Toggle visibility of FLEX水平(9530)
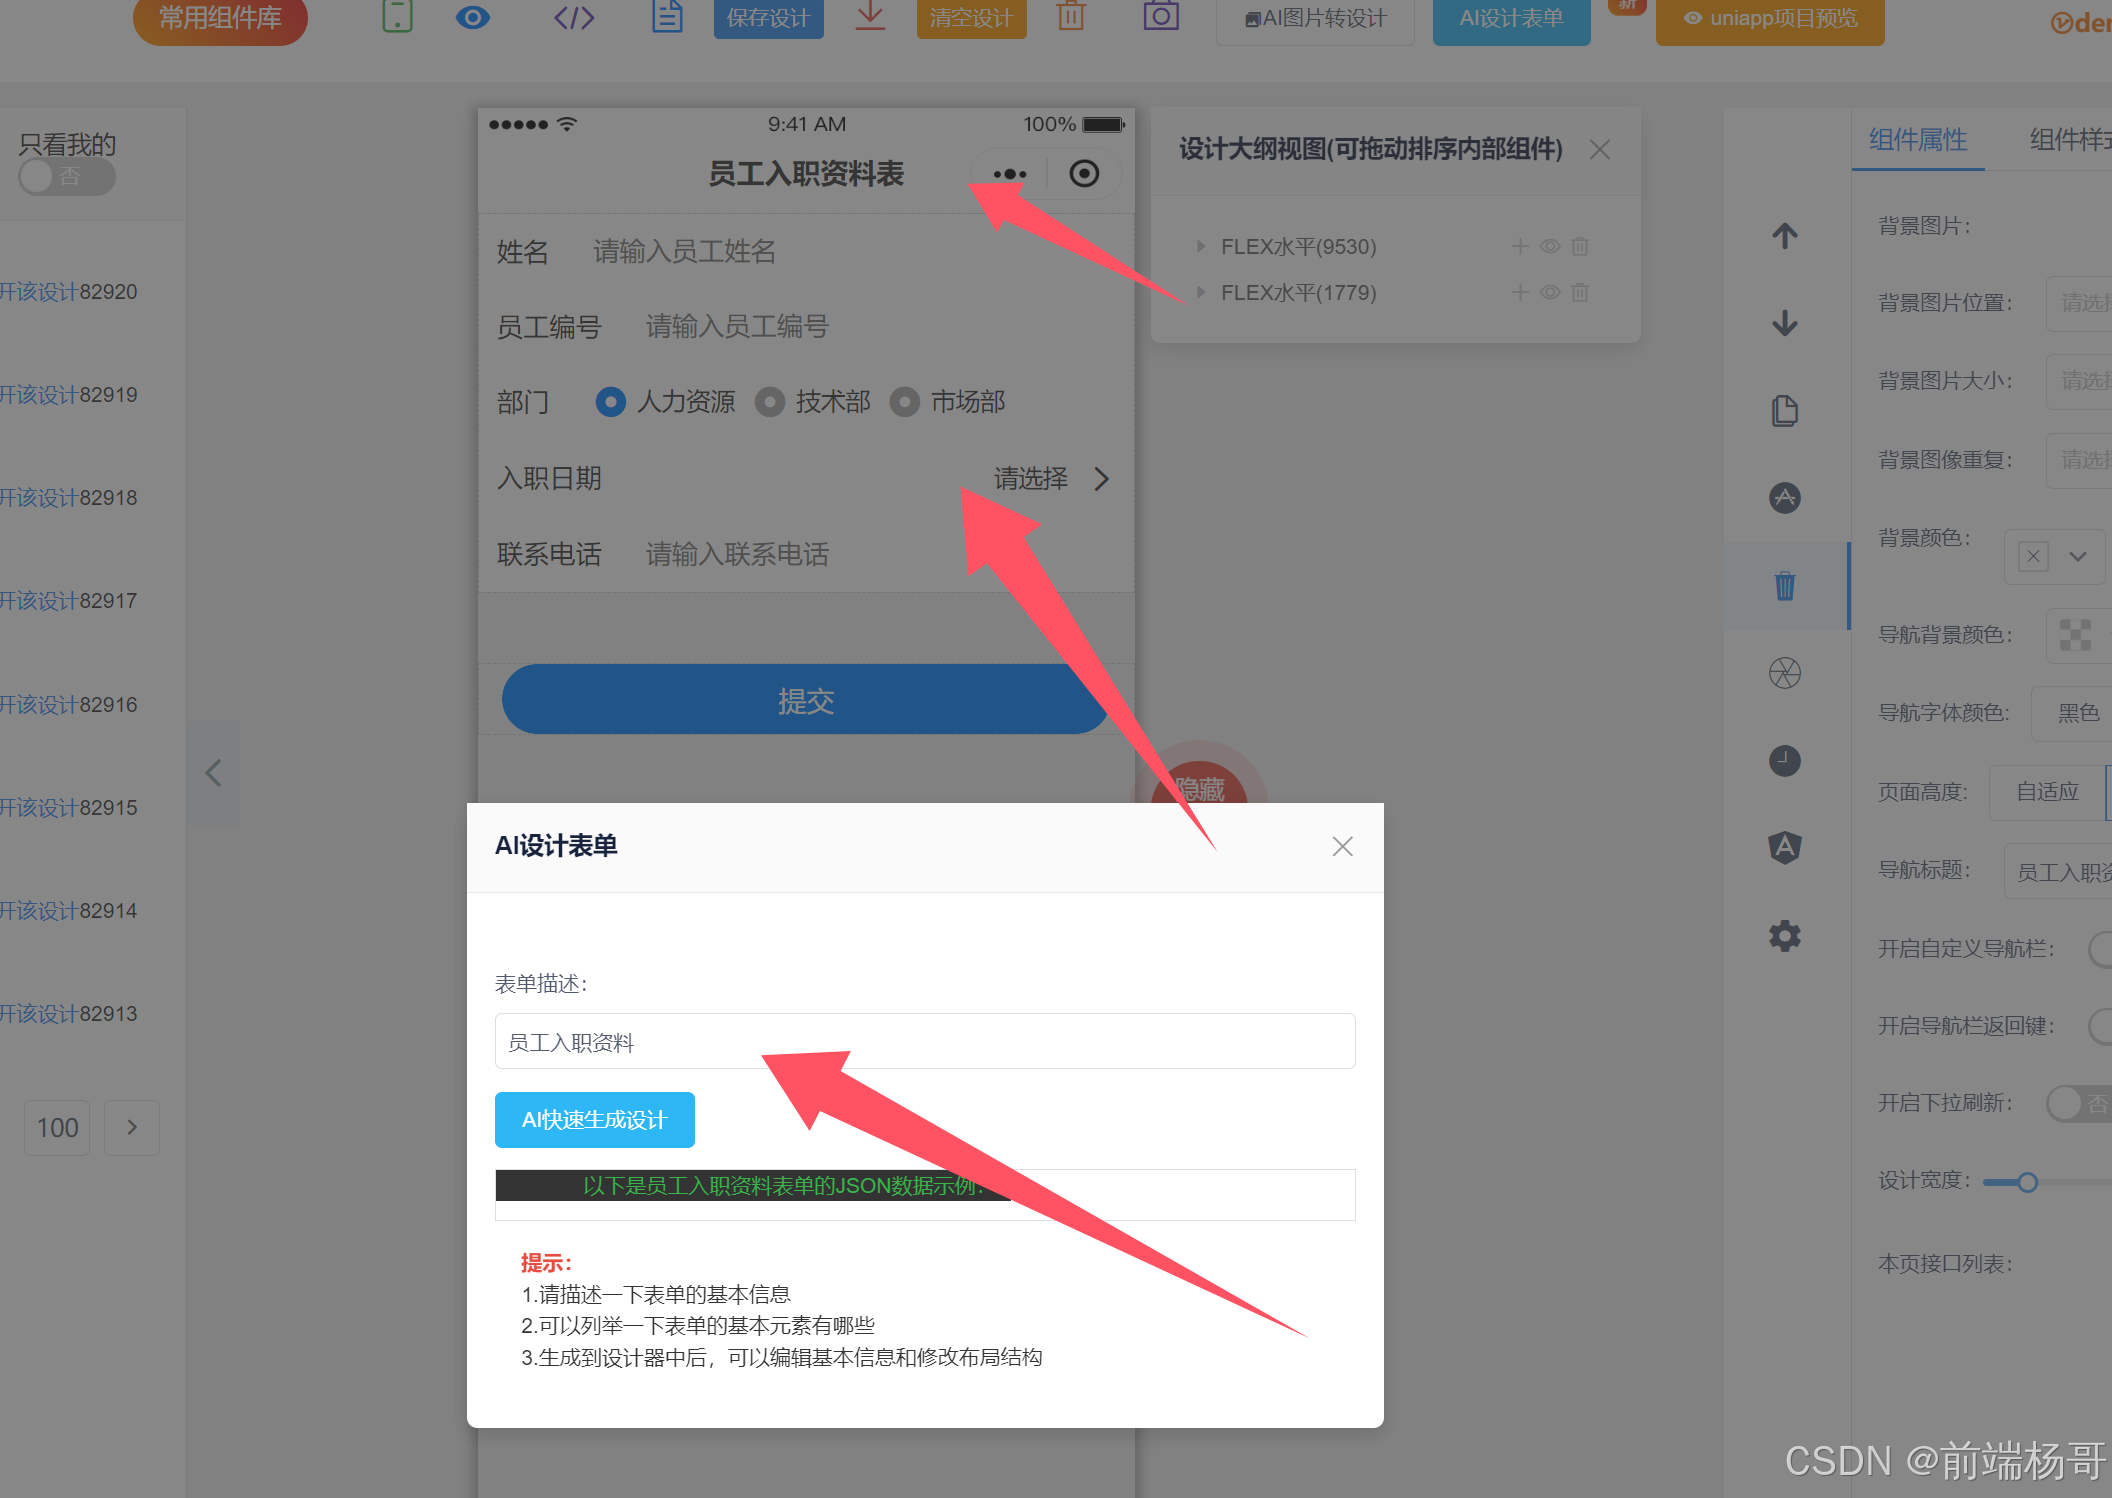The width and height of the screenshot is (2112, 1498). 1550,246
